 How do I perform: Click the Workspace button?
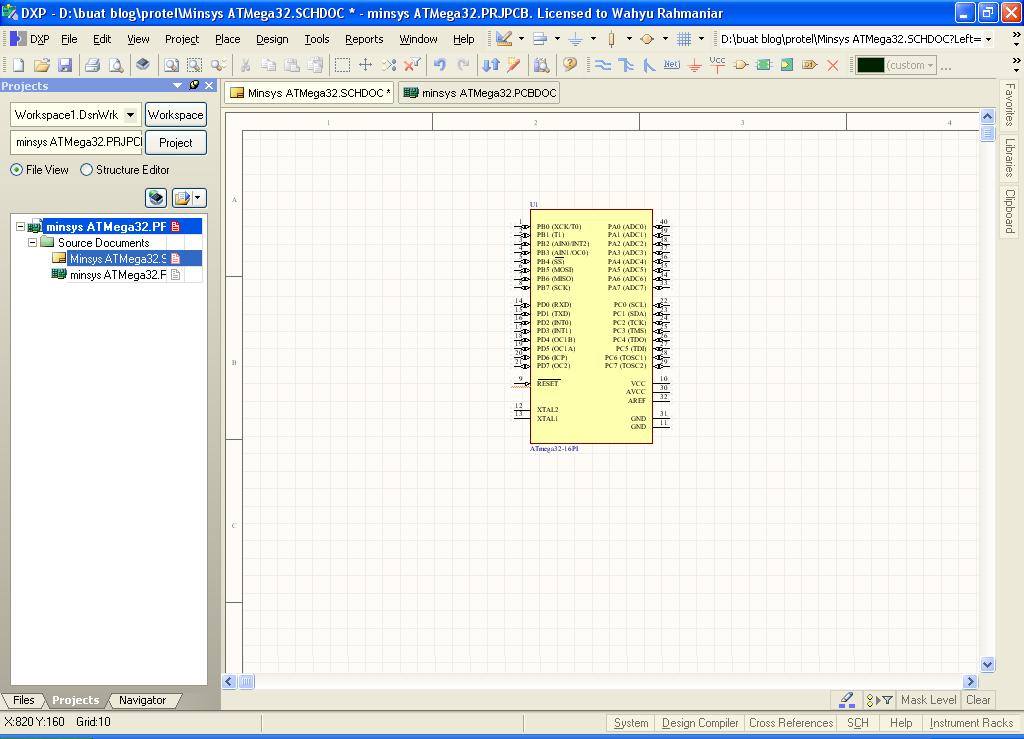(x=176, y=115)
